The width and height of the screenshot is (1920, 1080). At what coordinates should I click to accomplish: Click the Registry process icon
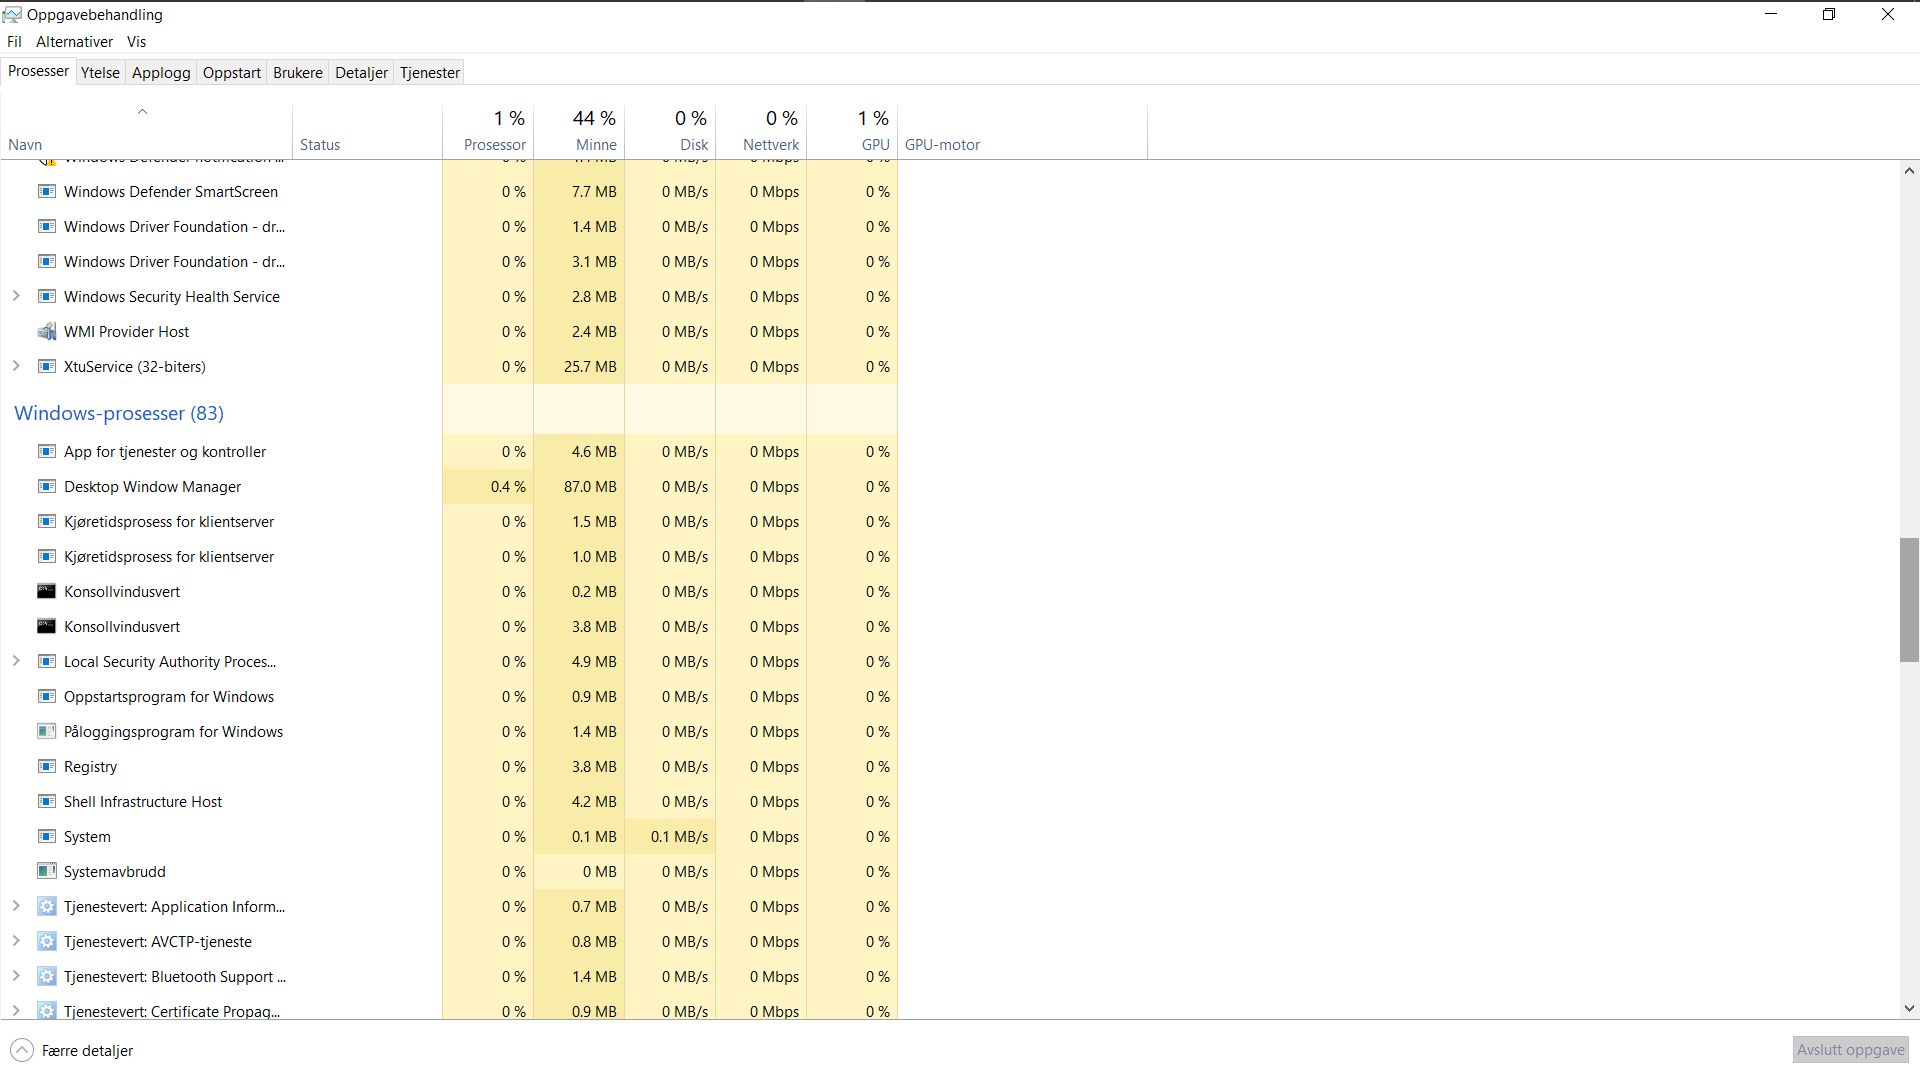tap(46, 766)
